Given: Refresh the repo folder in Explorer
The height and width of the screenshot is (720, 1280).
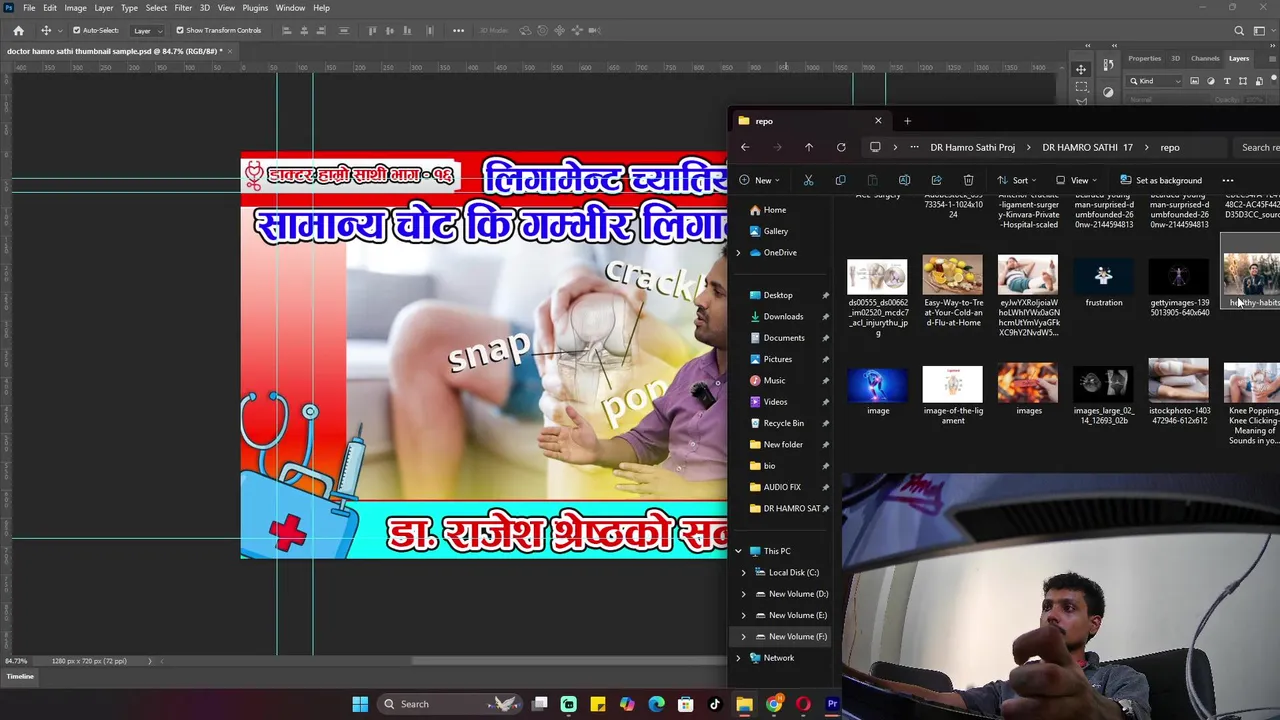Looking at the screenshot, I should click(x=841, y=147).
